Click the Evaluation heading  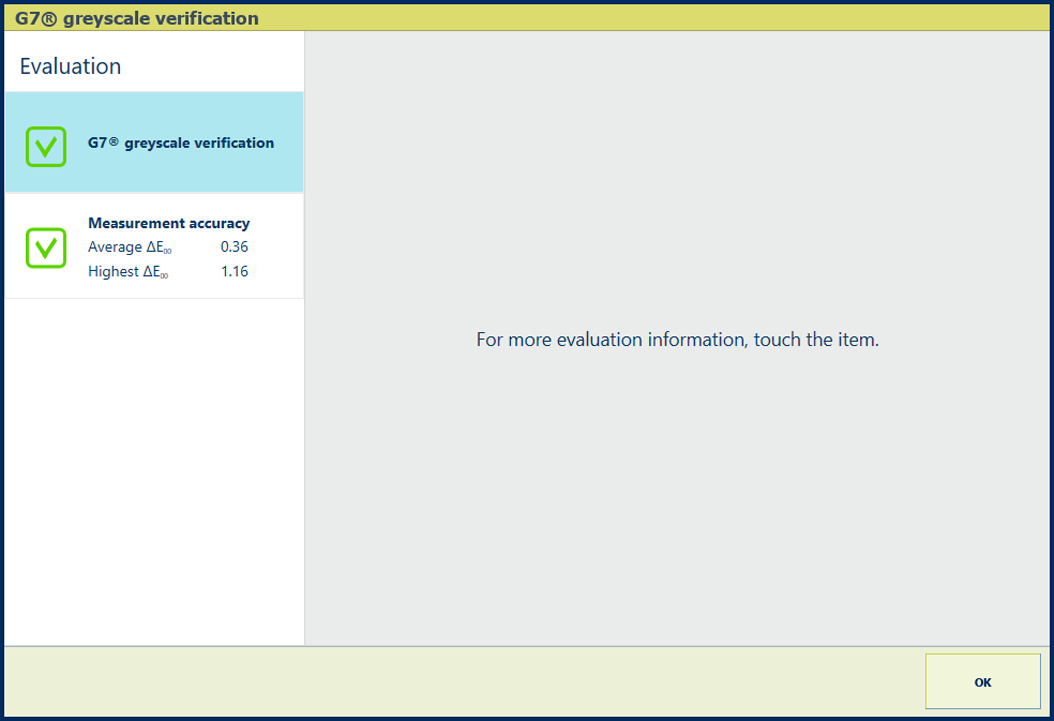pyautogui.click(x=70, y=66)
